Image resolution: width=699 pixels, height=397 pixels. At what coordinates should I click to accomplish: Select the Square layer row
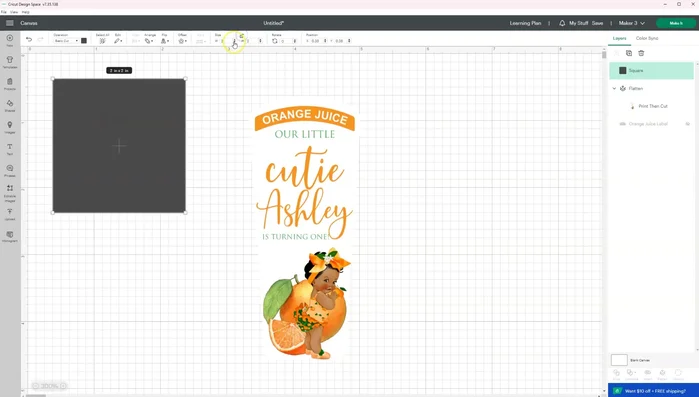click(651, 71)
